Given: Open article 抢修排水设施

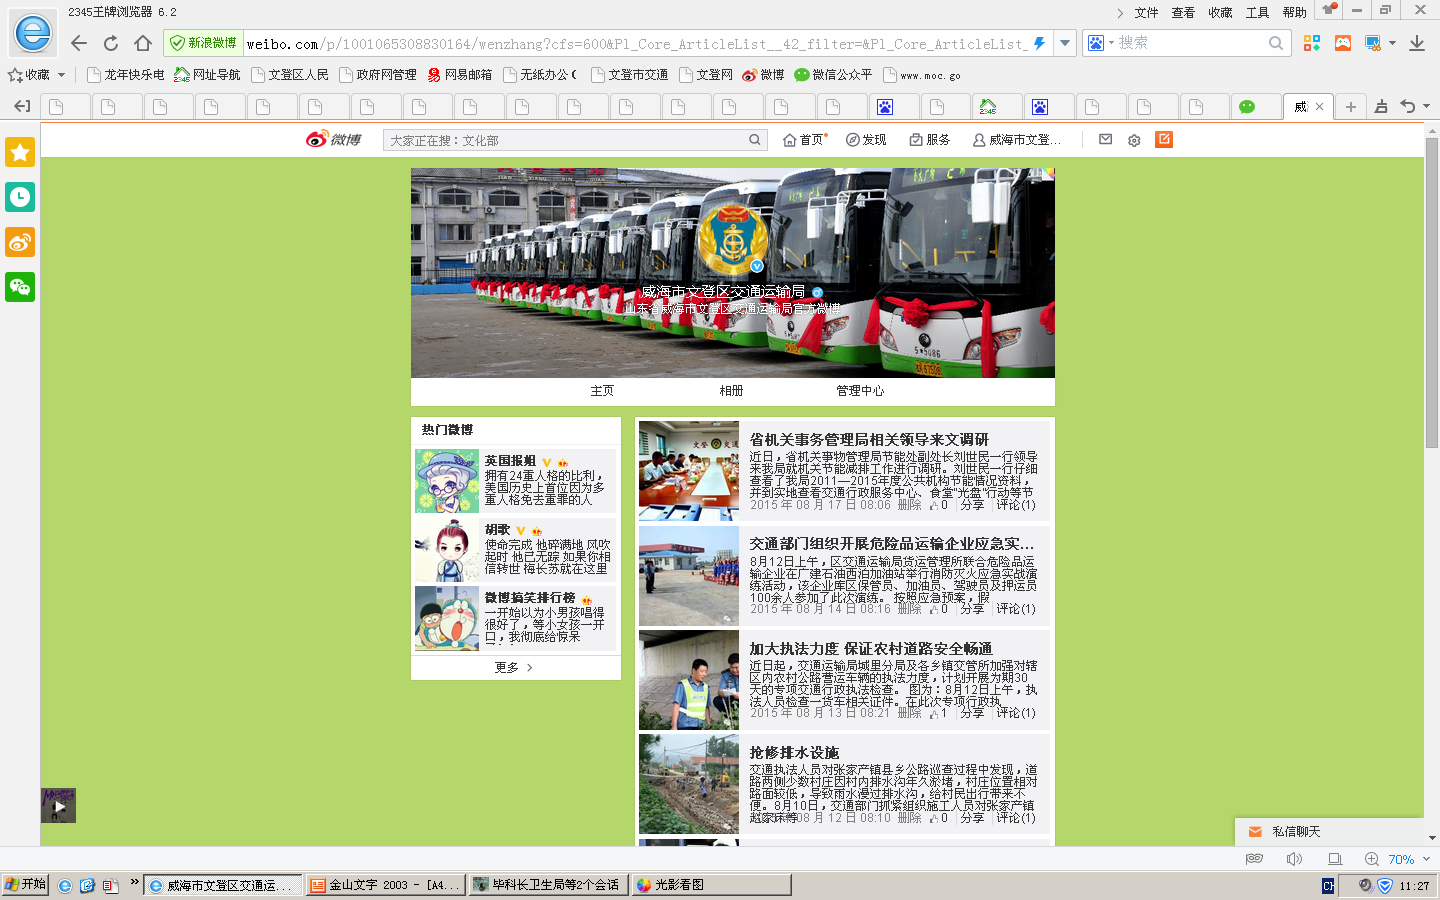Looking at the screenshot, I should click(x=794, y=752).
